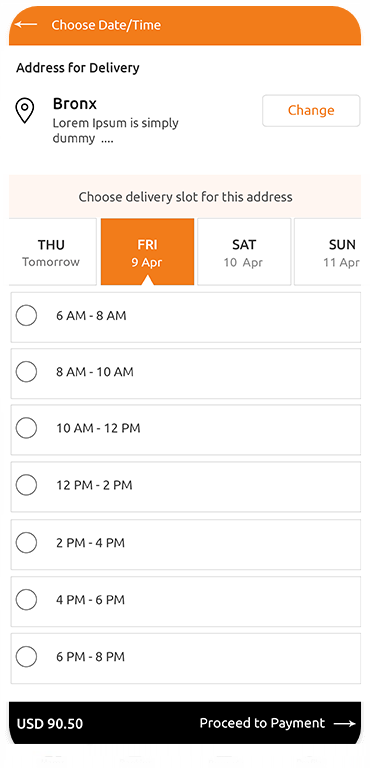This screenshot has width=370, height=768.
Task: Click the Change address button
Action: tap(311, 111)
